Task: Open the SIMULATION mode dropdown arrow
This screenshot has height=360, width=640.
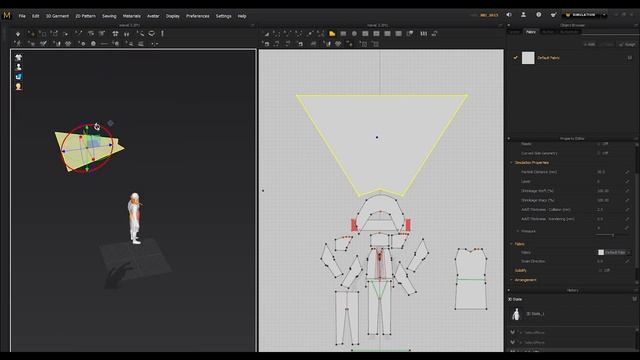Action: point(604,15)
